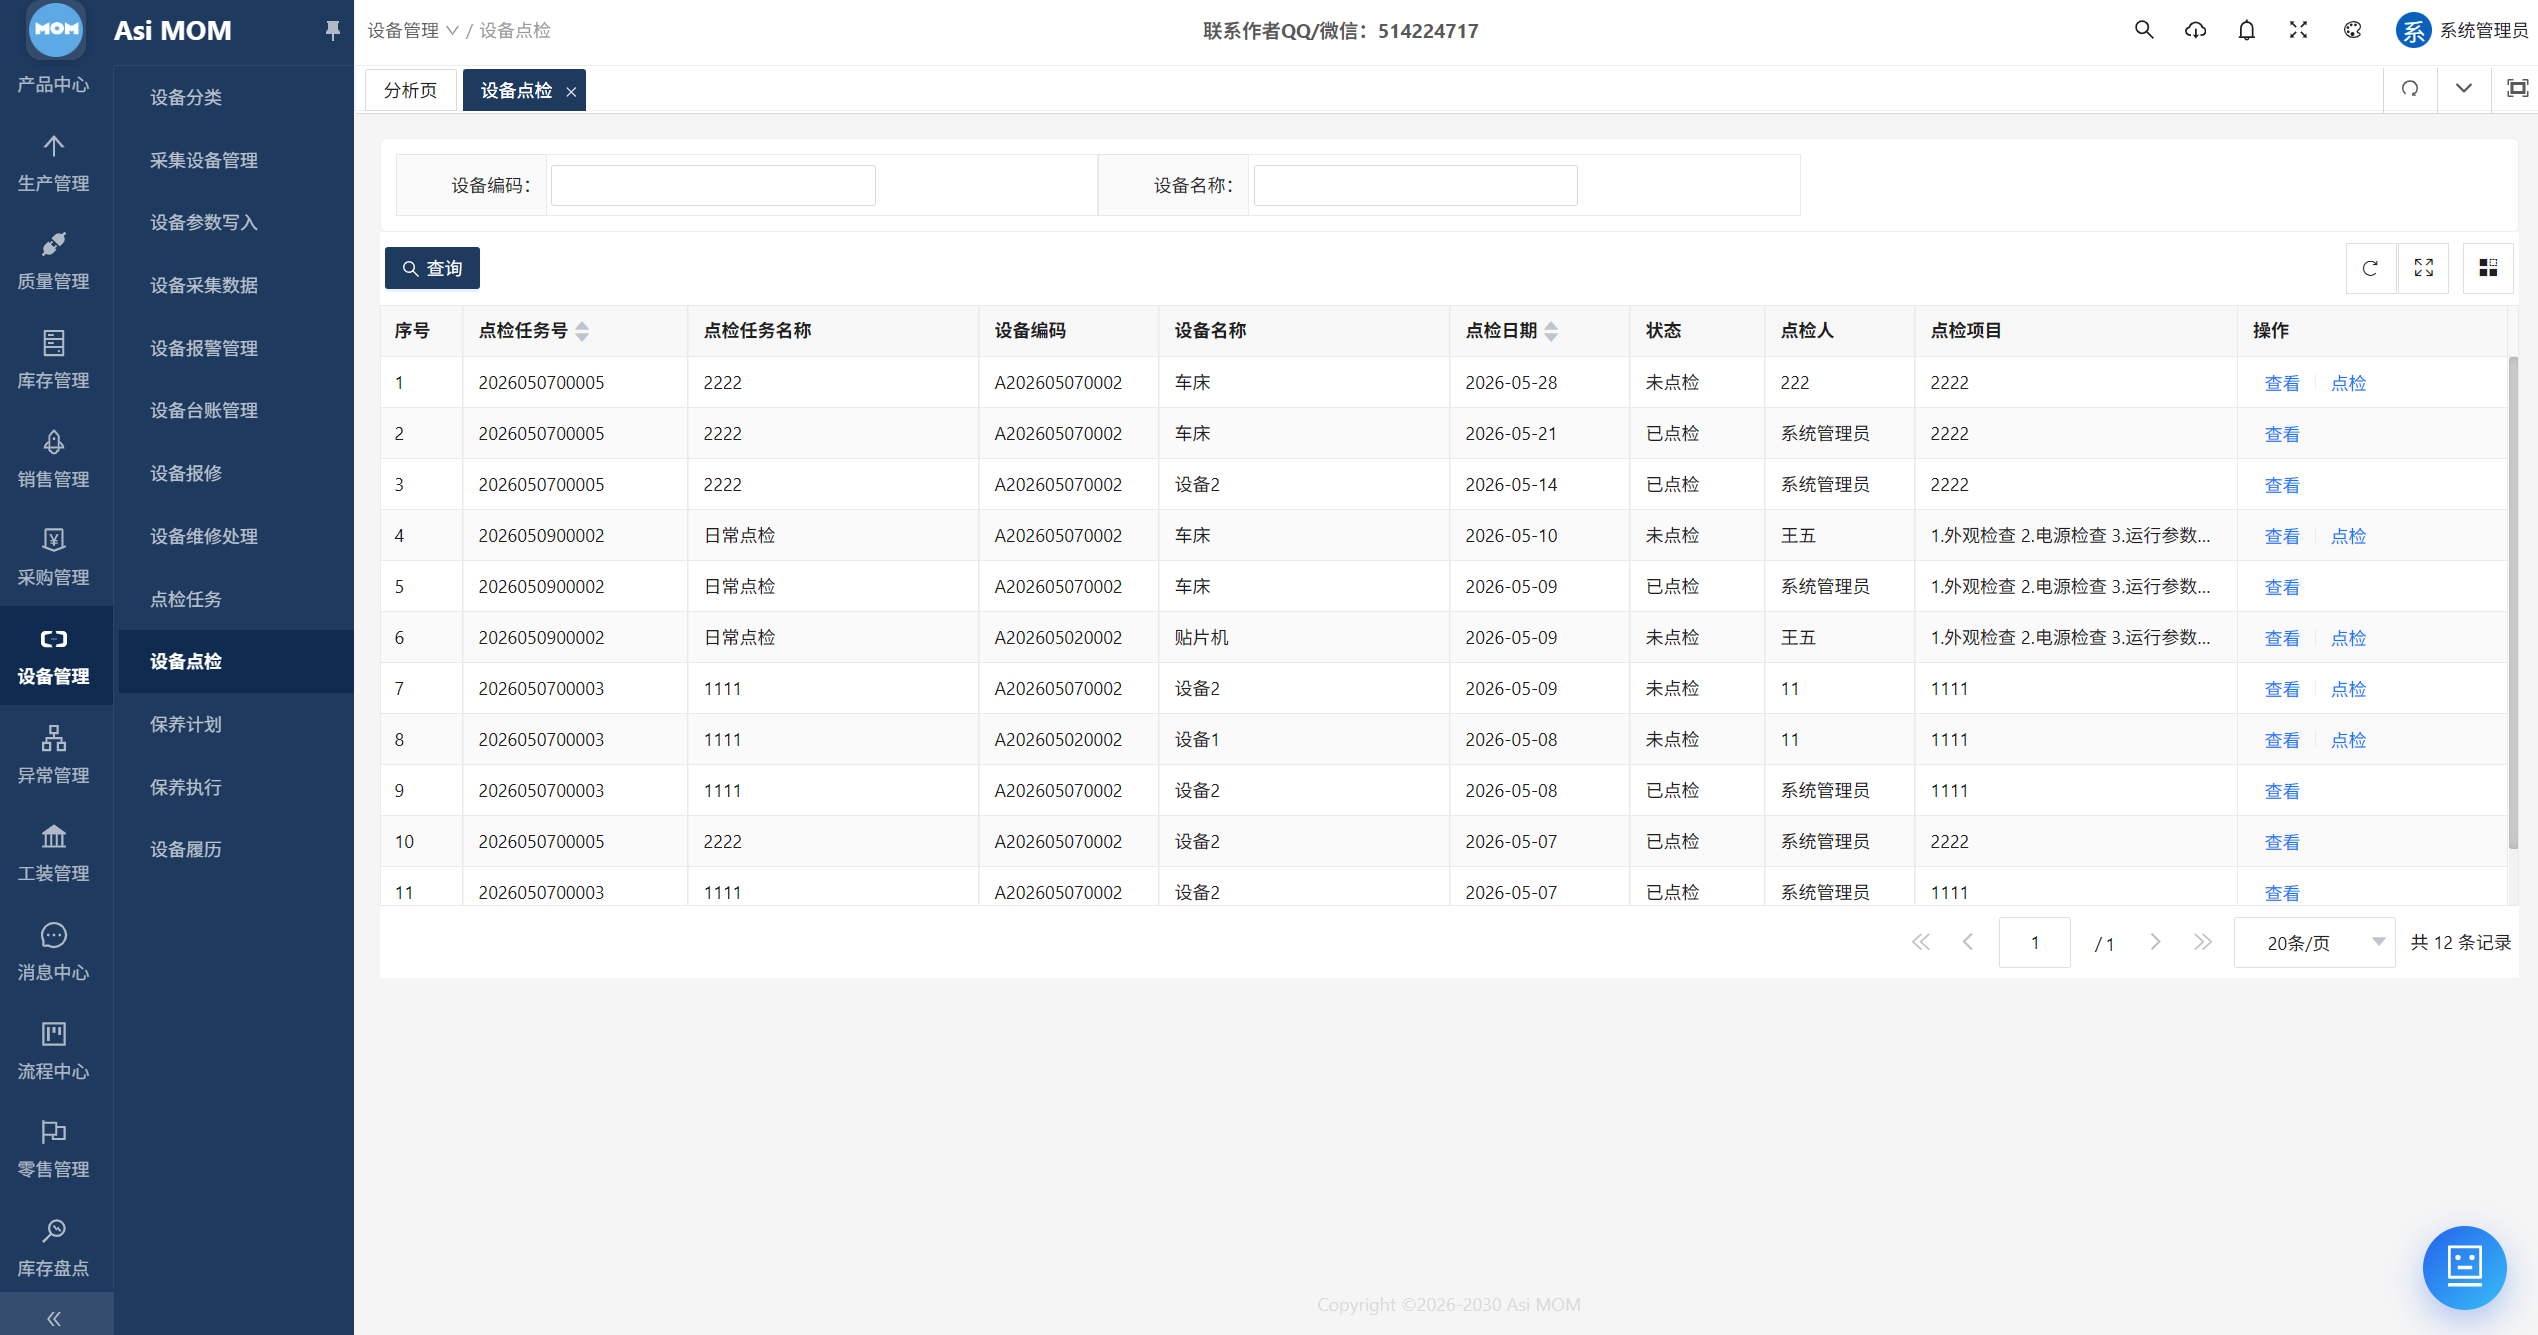This screenshot has height=1335, width=2538.
Task: Toggle fullscreen icon in header
Action: click(x=2298, y=30)
